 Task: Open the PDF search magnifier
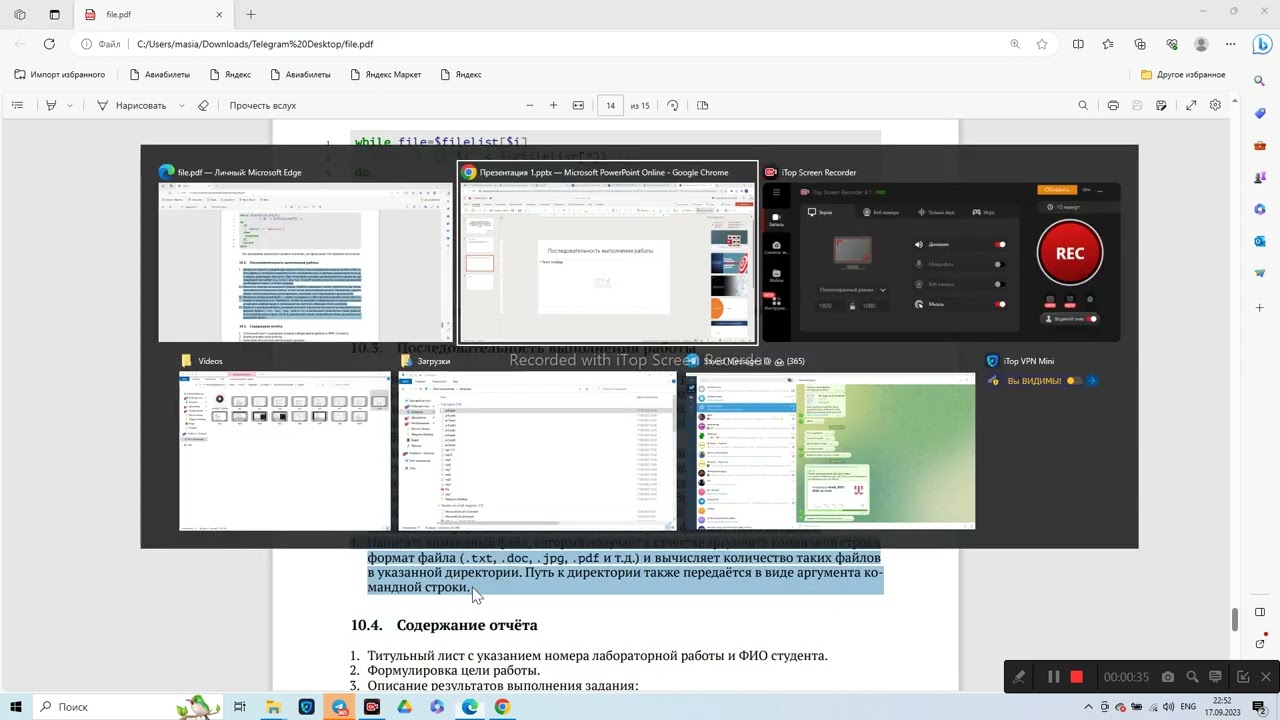coord(1082,105)
